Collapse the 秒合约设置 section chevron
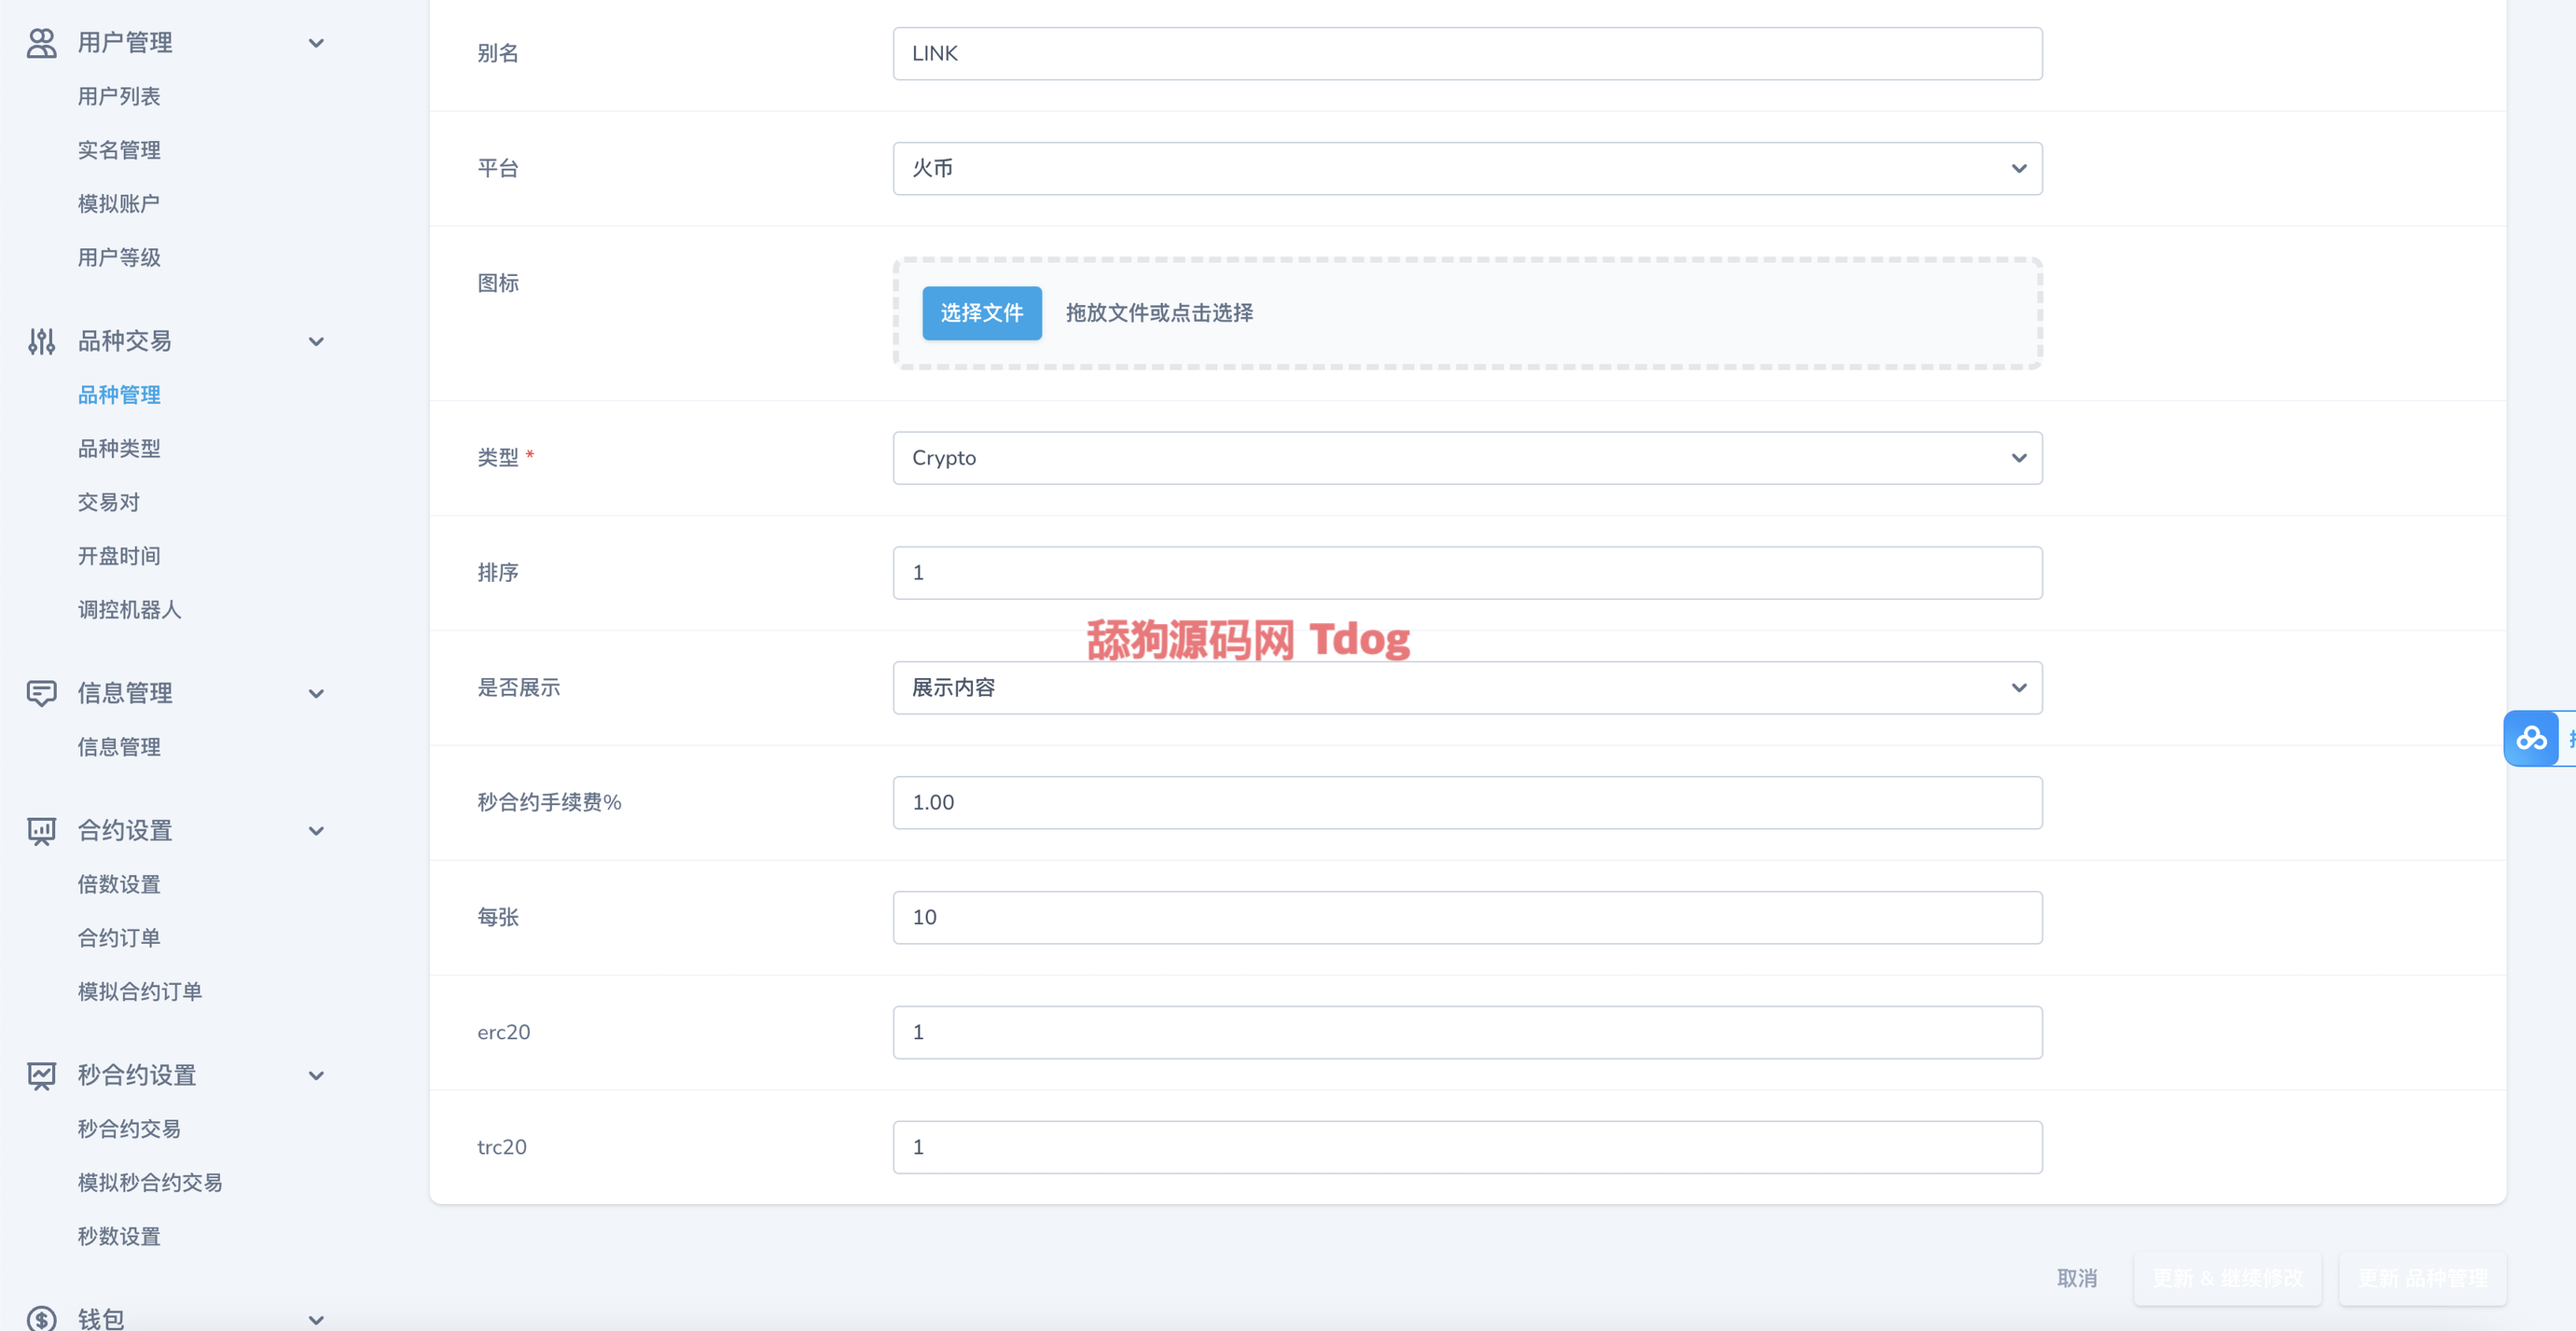Screen dimensions: 2576x1331 click(x=316, y=1075)
